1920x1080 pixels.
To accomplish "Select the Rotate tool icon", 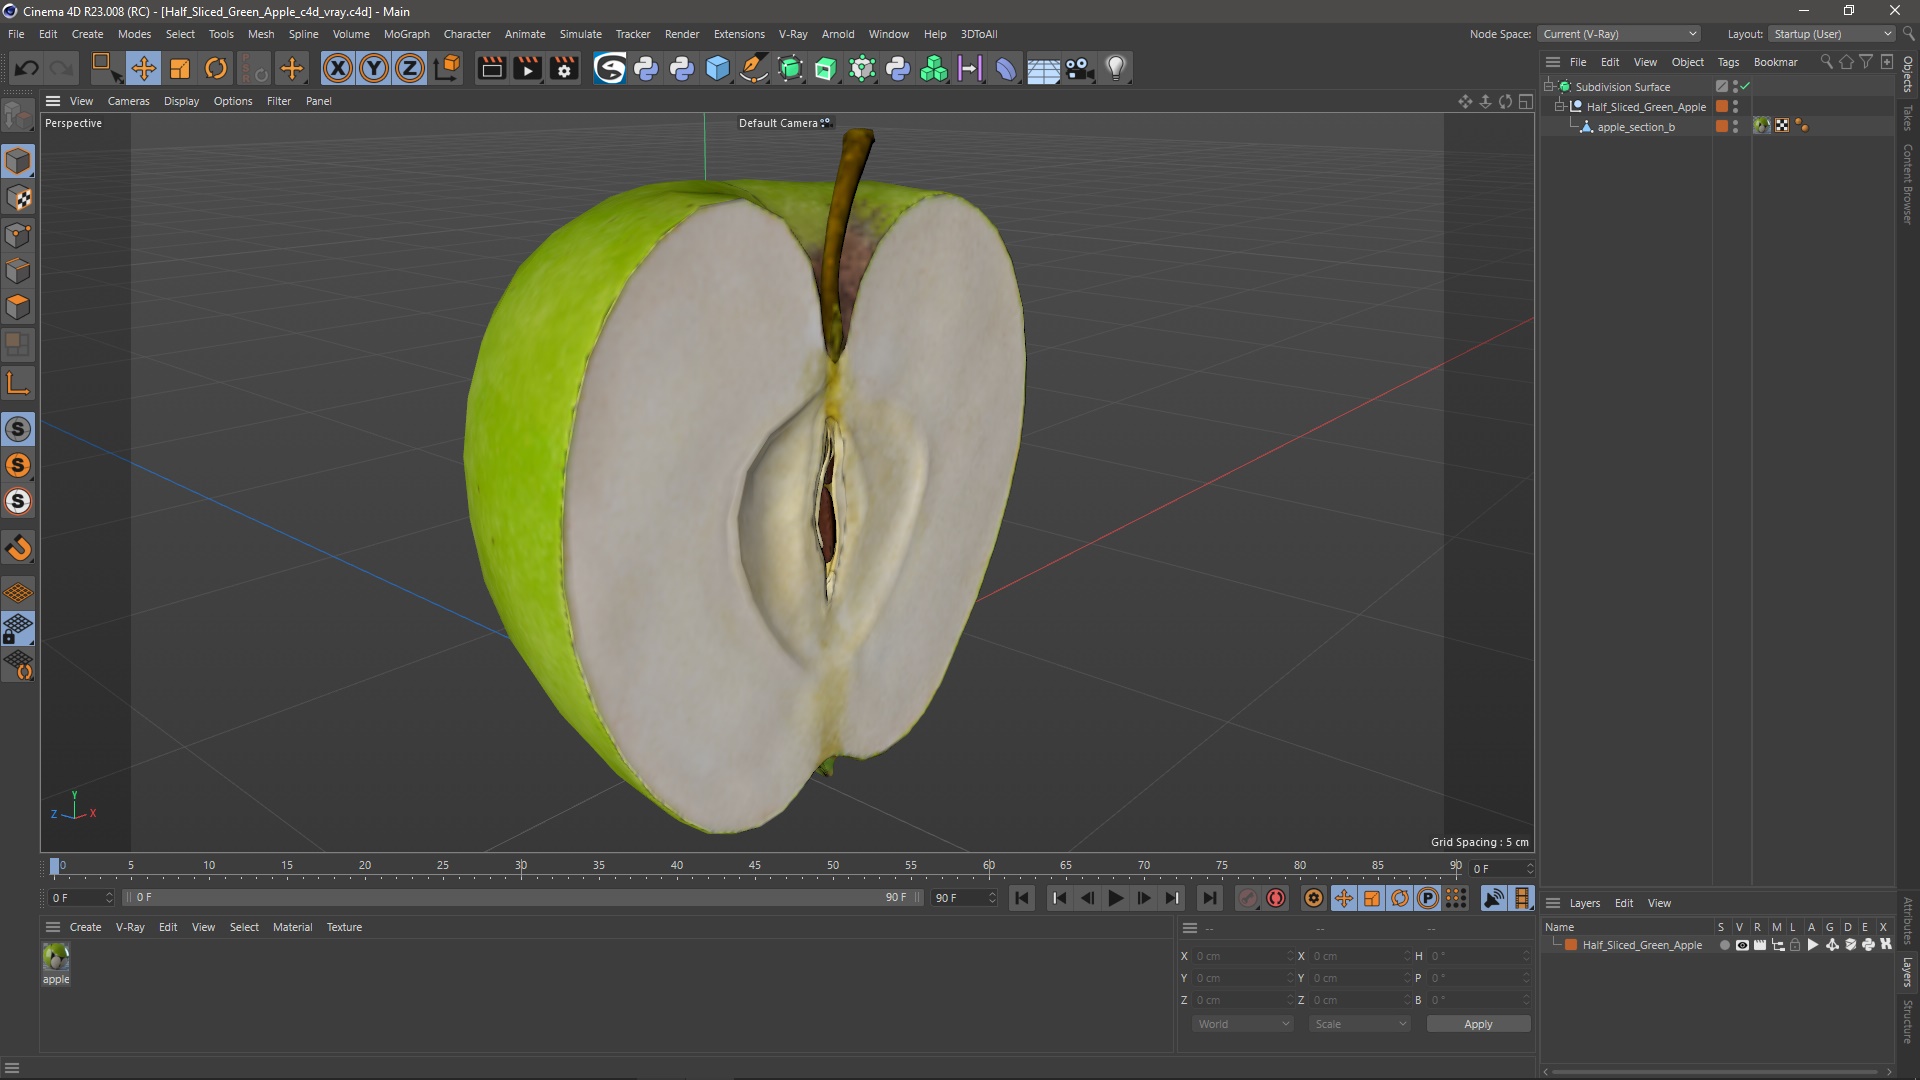I will click(216, 68).
